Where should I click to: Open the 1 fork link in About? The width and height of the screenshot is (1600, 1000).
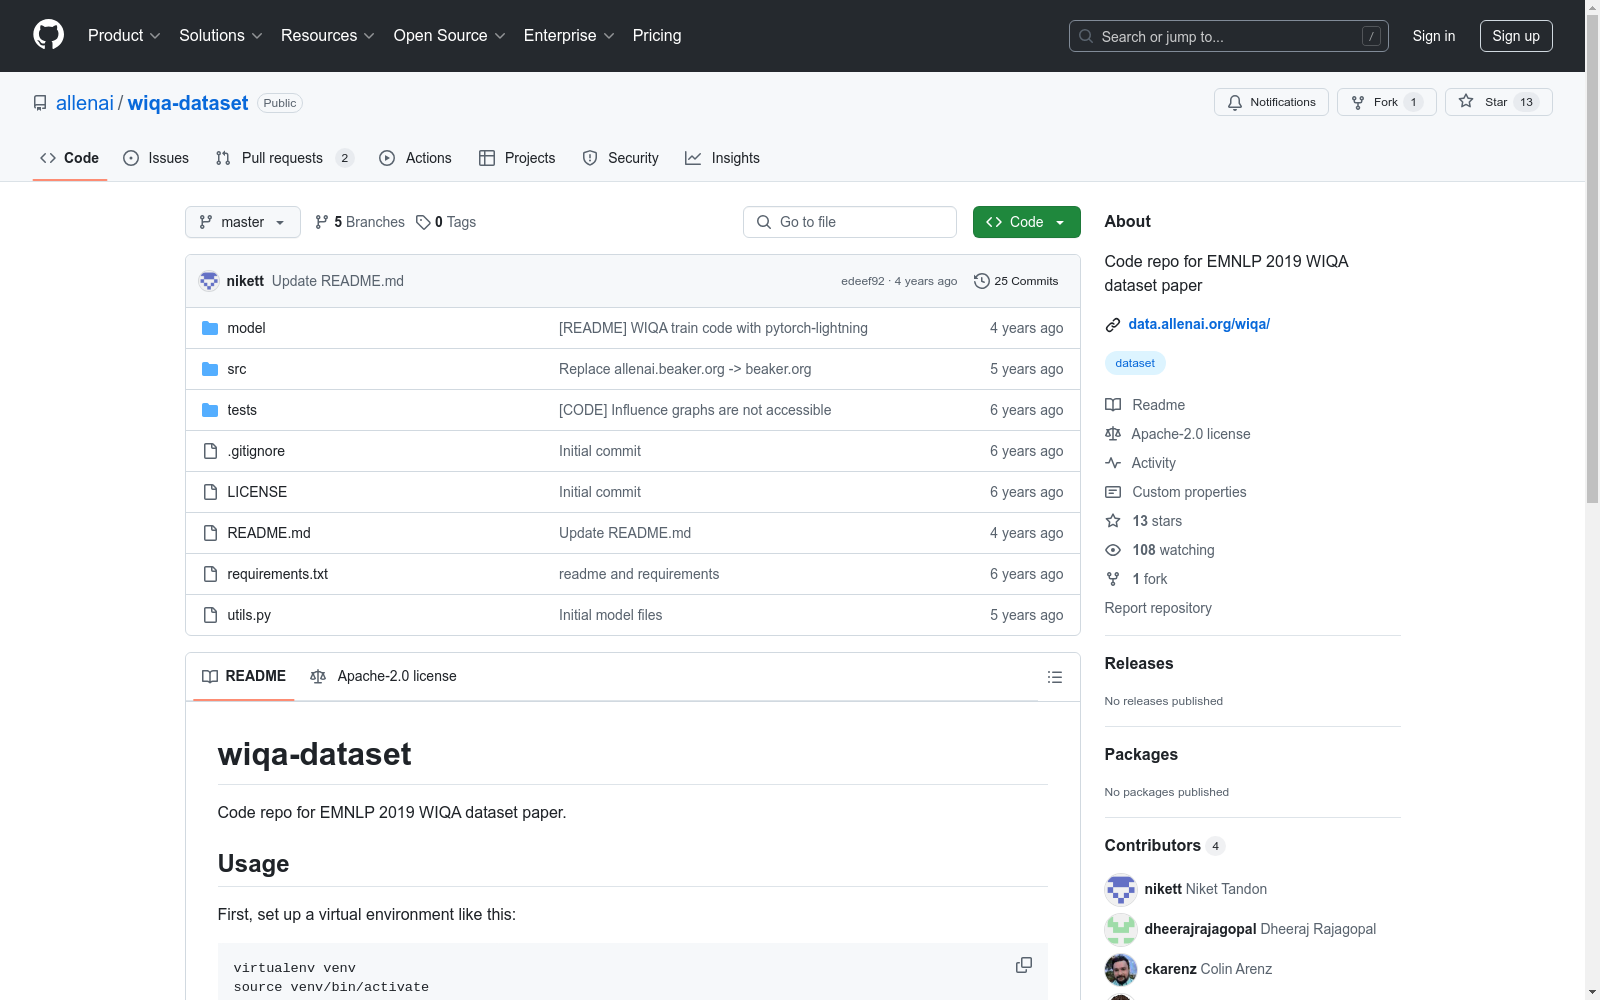1150,579
